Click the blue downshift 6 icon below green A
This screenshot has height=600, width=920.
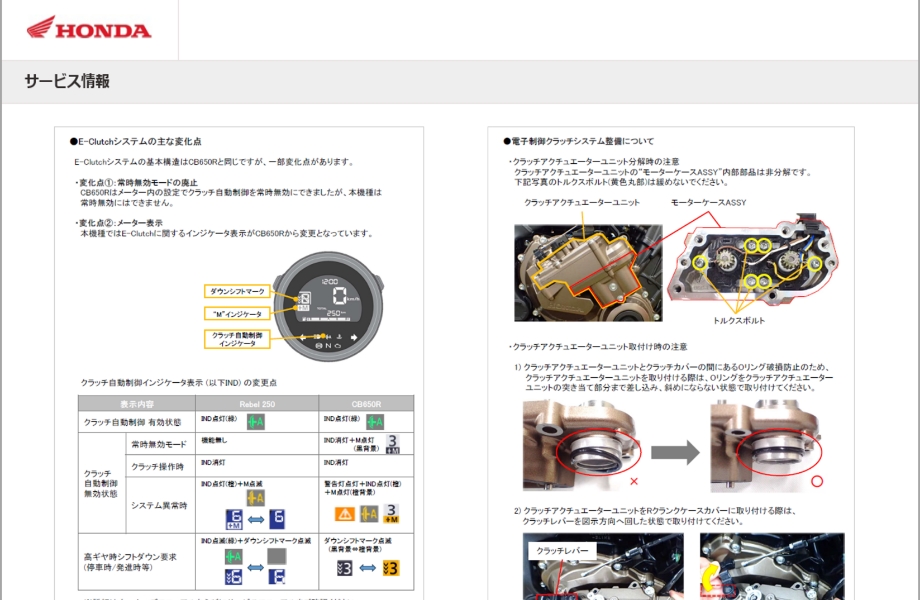point(234,577)
